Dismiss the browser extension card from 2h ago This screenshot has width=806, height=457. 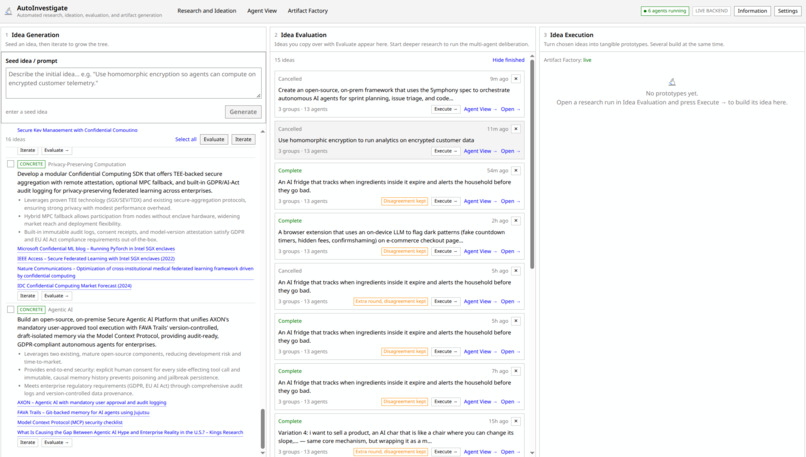click(516, 221)
